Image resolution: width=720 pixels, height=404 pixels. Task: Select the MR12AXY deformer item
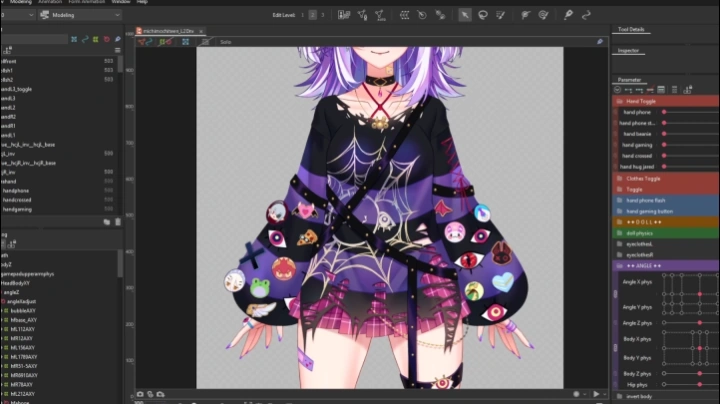tap(23, 338)
